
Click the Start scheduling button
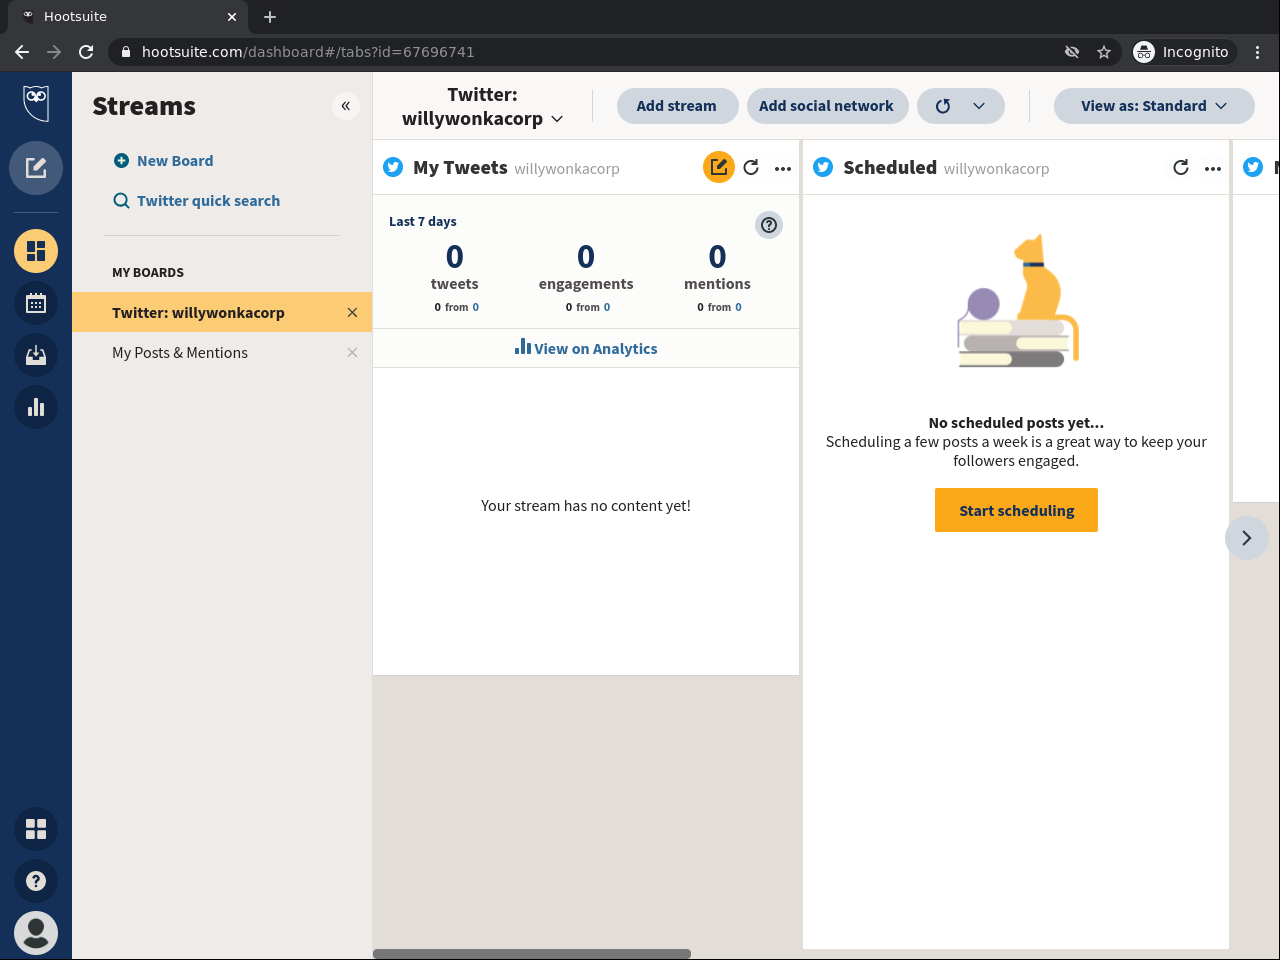[1016, 510]
